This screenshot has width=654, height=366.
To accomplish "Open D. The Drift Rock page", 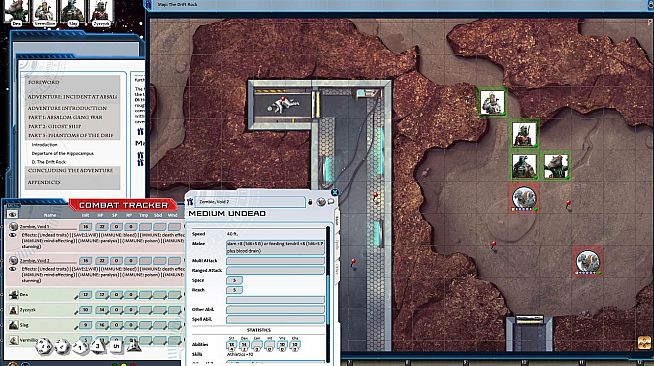I will pyautogui.click(x=49, y=162).
